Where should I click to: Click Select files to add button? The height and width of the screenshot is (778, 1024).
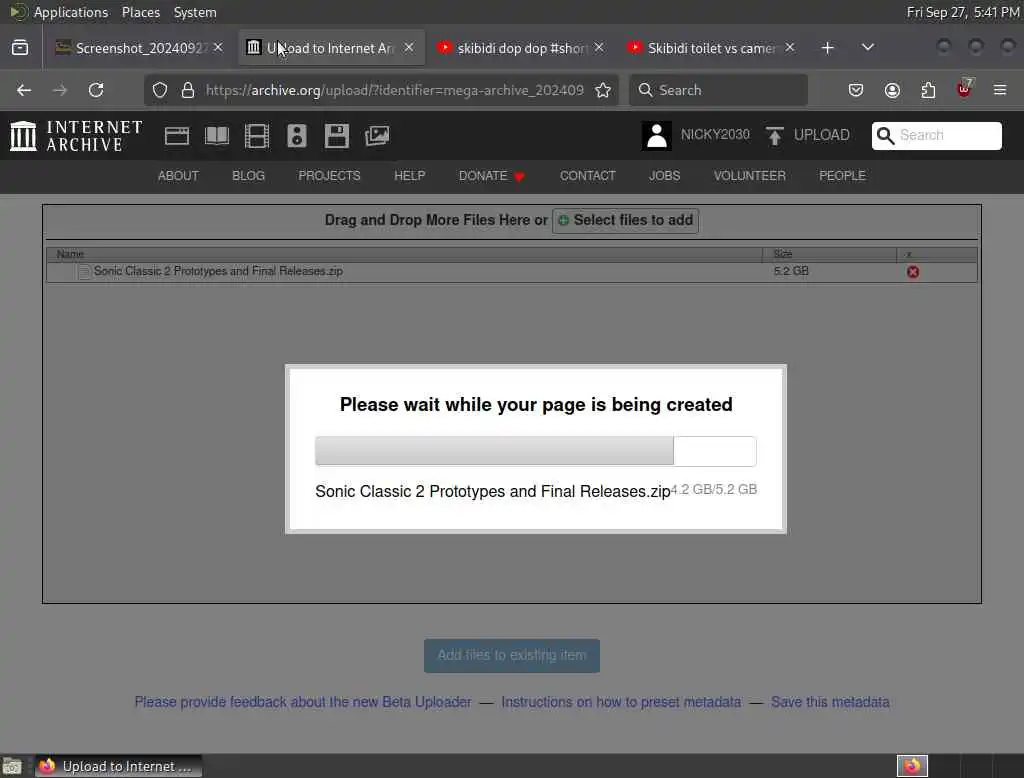pyautogui.click(x=626, y=220)
